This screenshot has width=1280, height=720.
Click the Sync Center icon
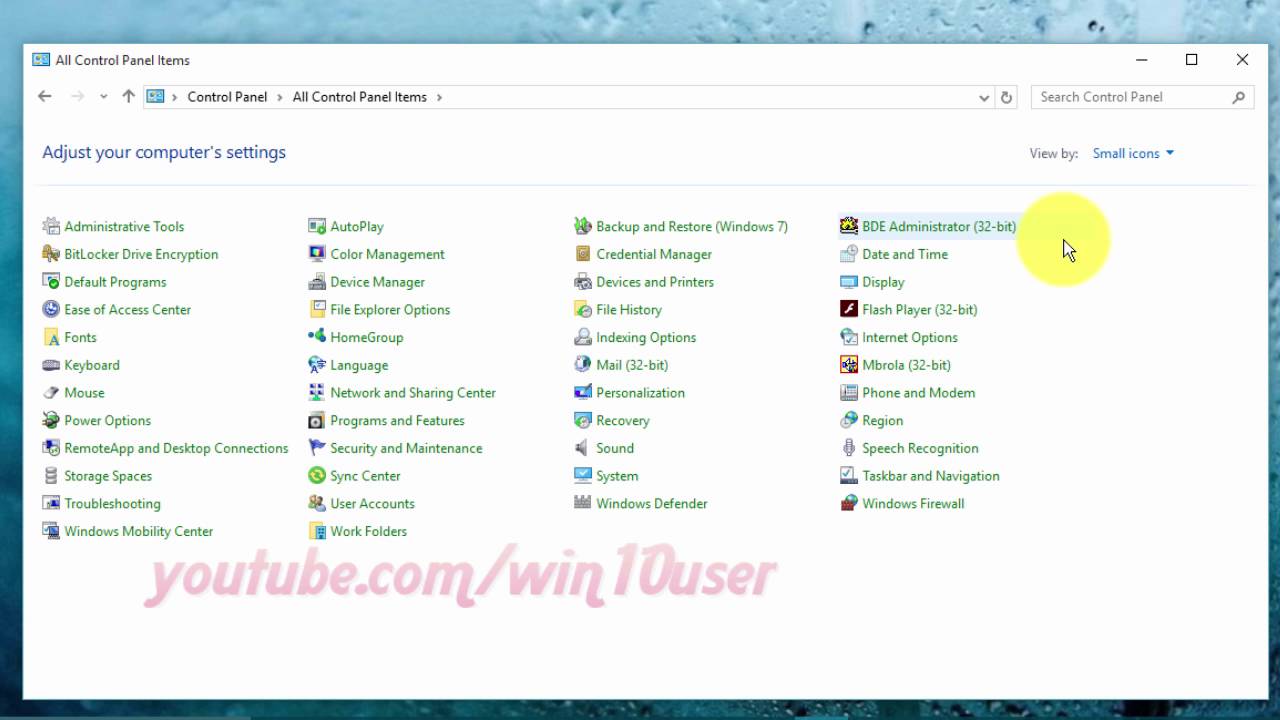tap(317, 476)
